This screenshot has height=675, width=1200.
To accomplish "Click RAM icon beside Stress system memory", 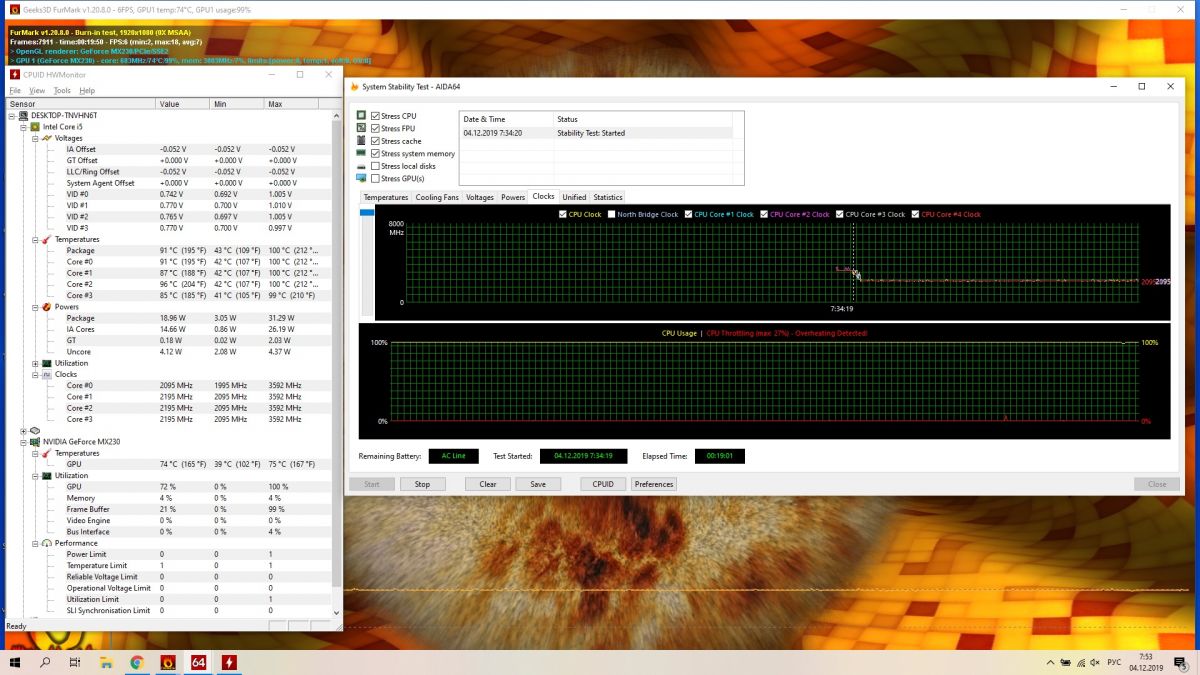I will point(361,153).
